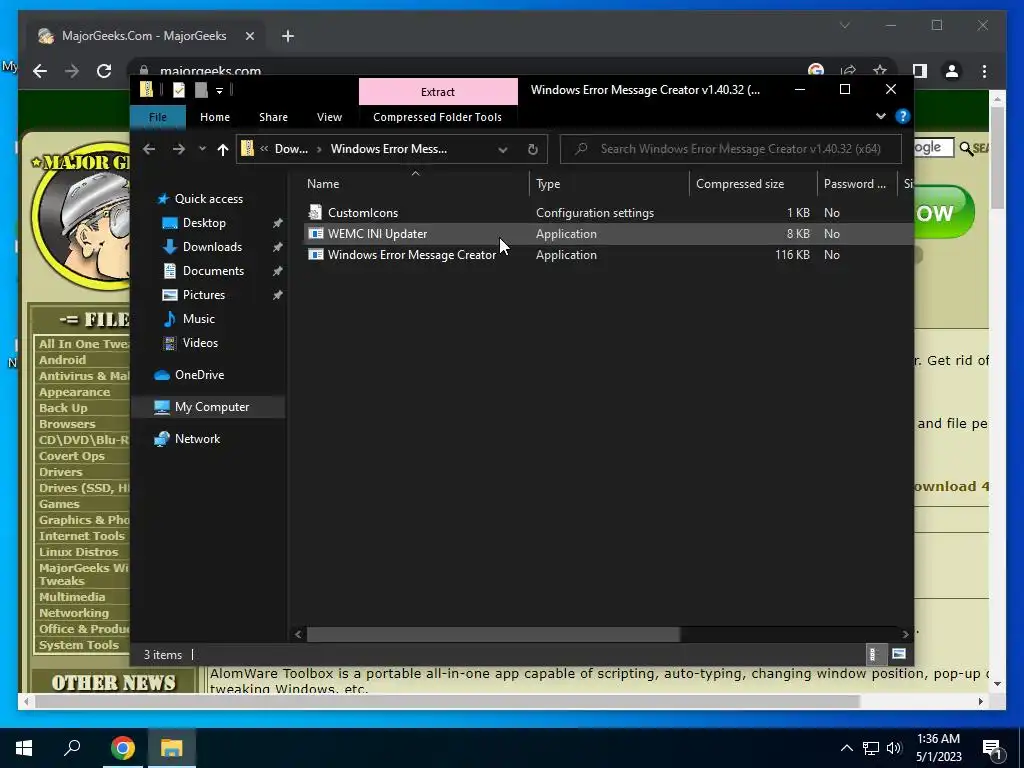This screenshot has height=768, width=1024.
Task: Click Properties icon in quick access toolbar
Action: pyautogui.click(x=179, y=90)
